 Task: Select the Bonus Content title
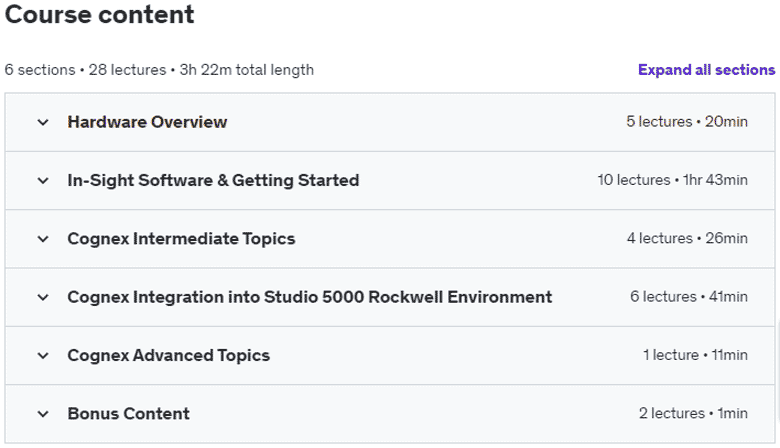click(128, 414)
